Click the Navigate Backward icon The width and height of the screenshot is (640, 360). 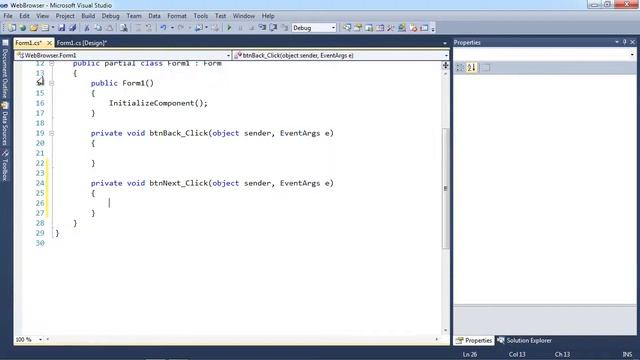(x=199, y=28)
